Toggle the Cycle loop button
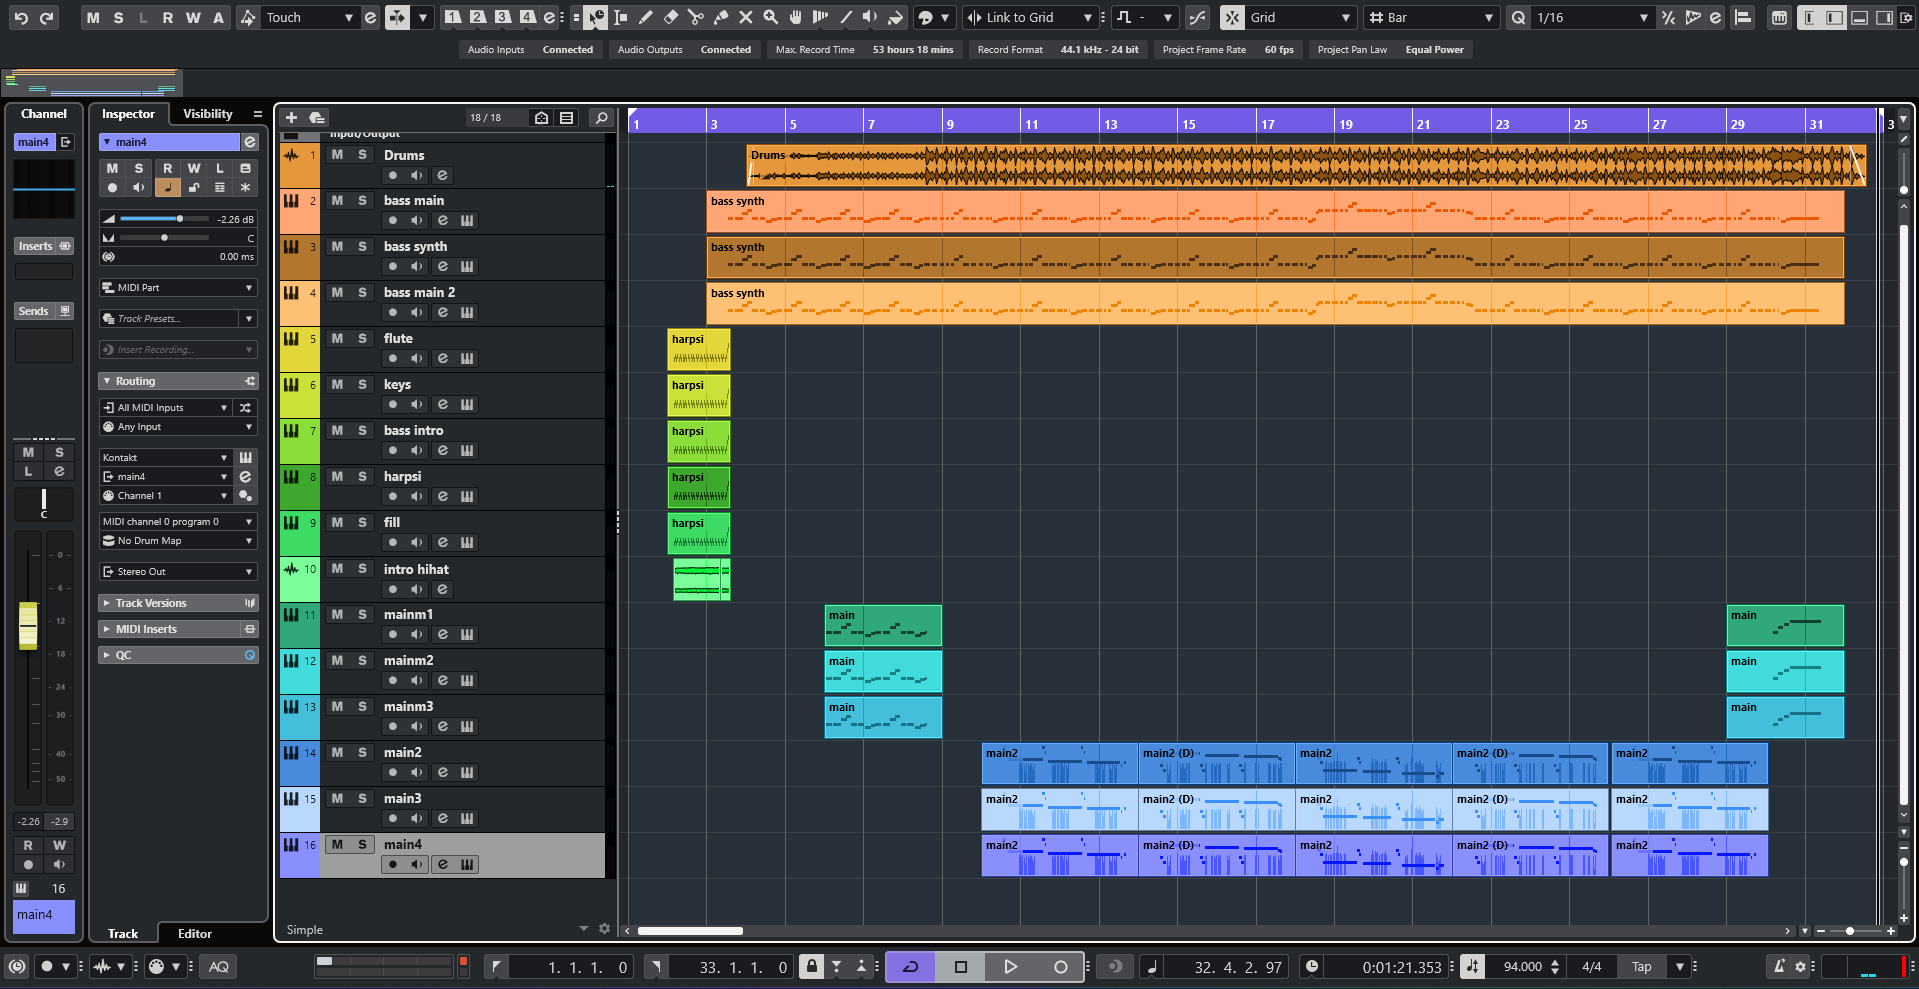The width and height of the screenshot is (1919, 989). 911,966
